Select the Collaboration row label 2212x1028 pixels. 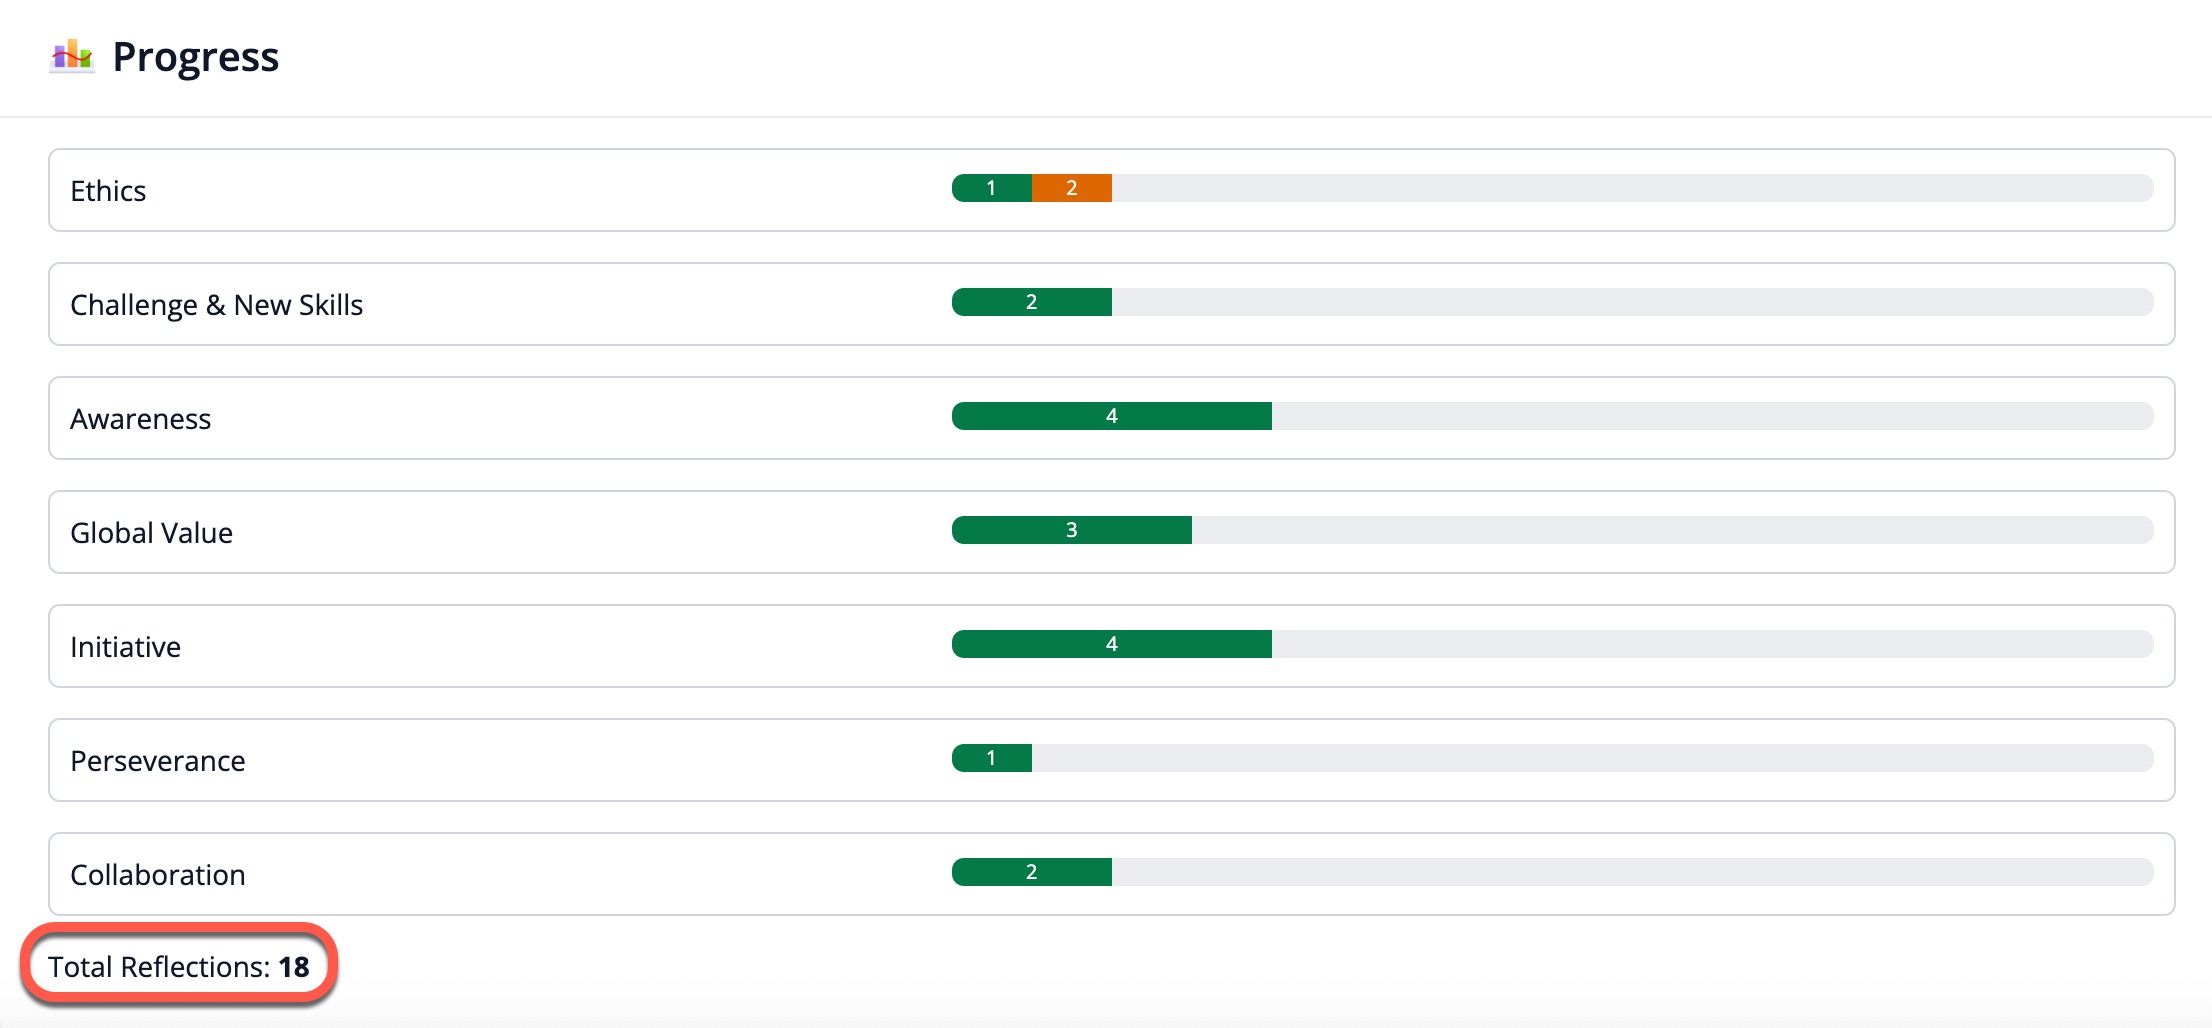click(x=157, y=875)
